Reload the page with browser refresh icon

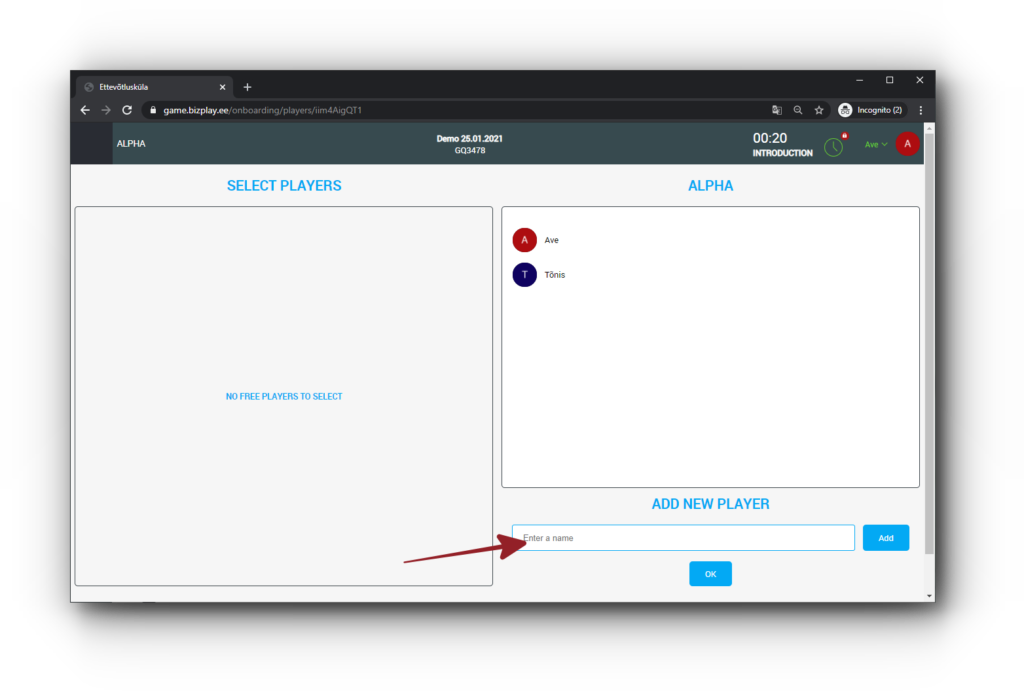pyautogui.click(x=127, y=110)
